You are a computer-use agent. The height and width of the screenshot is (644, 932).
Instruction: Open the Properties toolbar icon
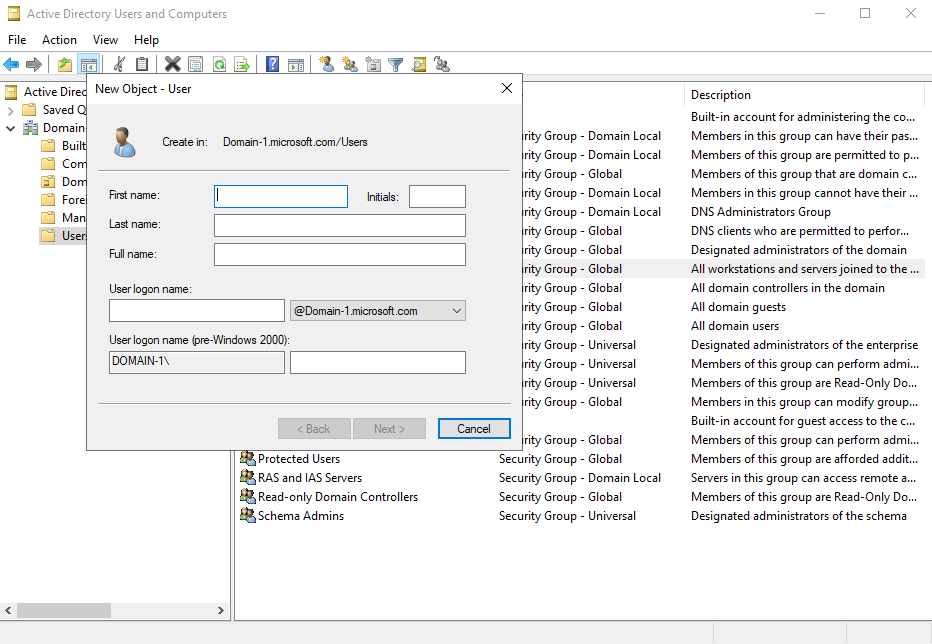pos(195,64)
